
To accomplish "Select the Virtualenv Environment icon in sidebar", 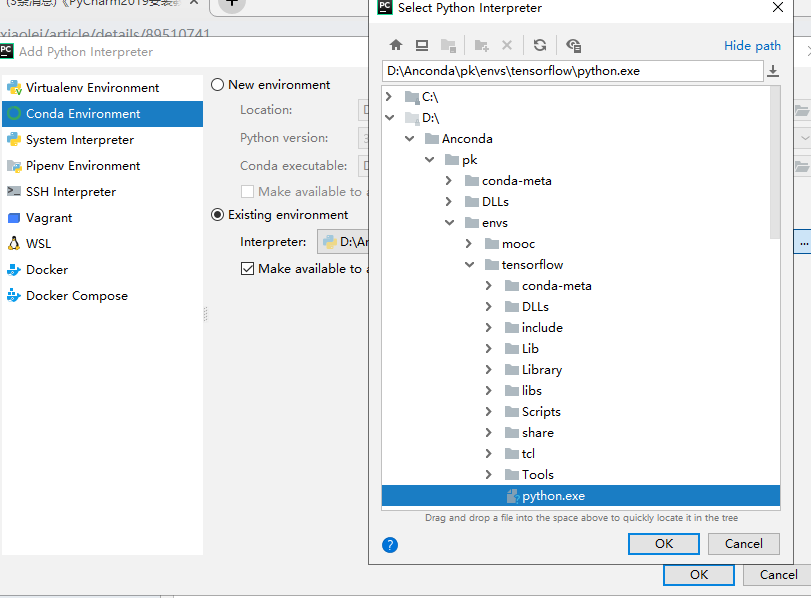I will [x=14, y=87].
